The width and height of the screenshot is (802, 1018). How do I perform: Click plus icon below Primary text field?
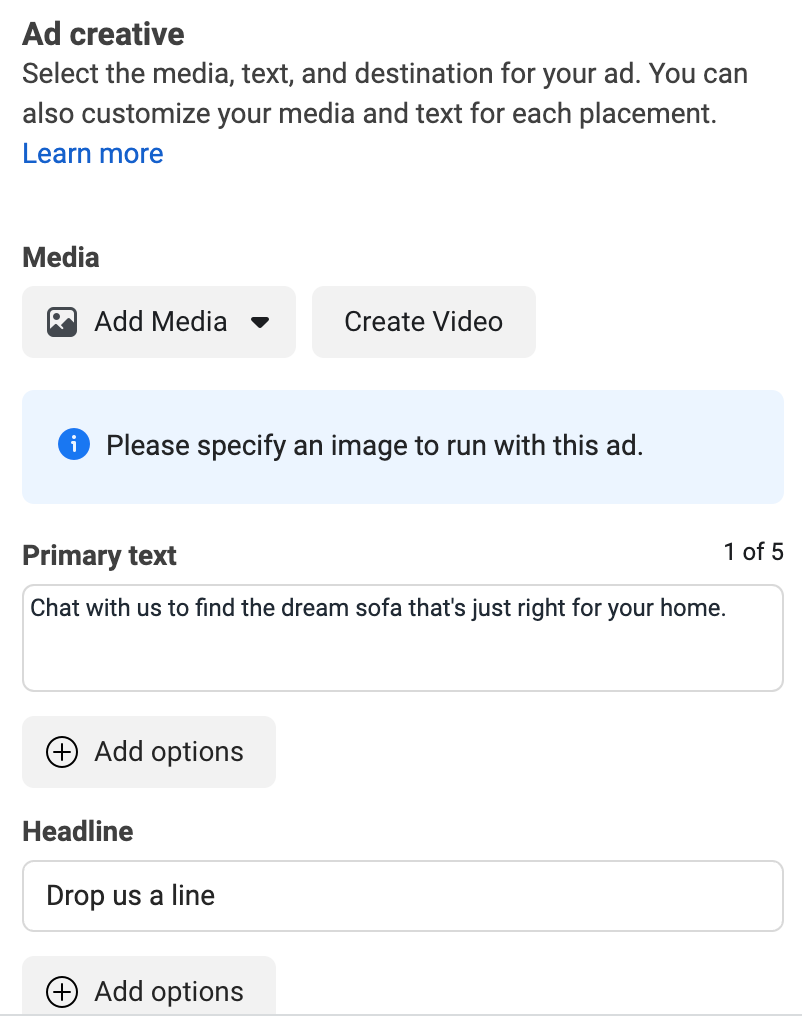pos(62,752)
